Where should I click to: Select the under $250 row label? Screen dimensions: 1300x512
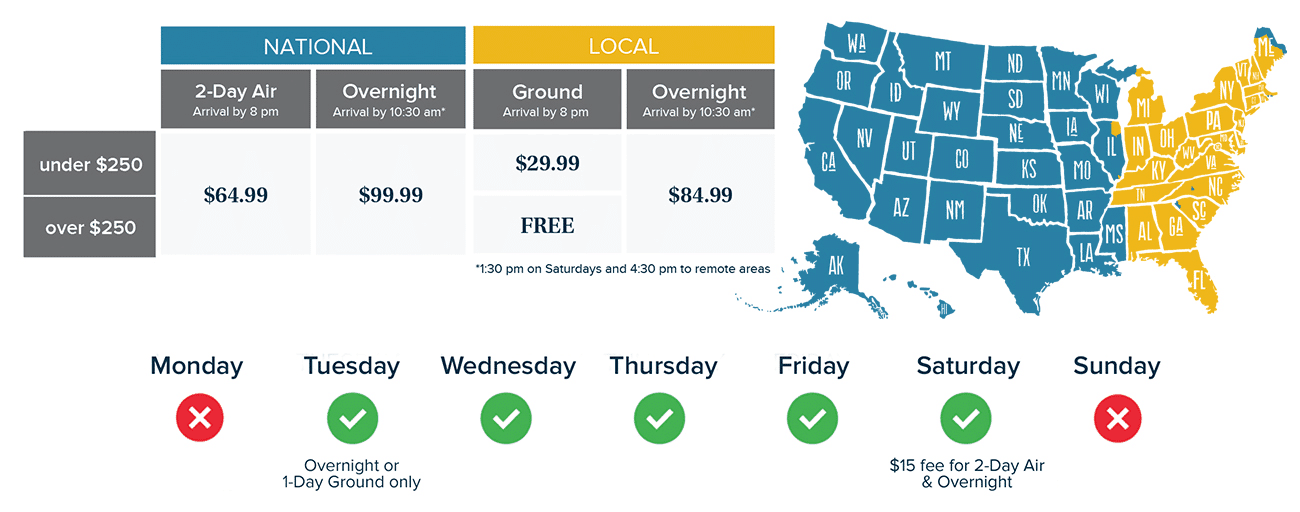pyautogui.click(x=90, y=163)
